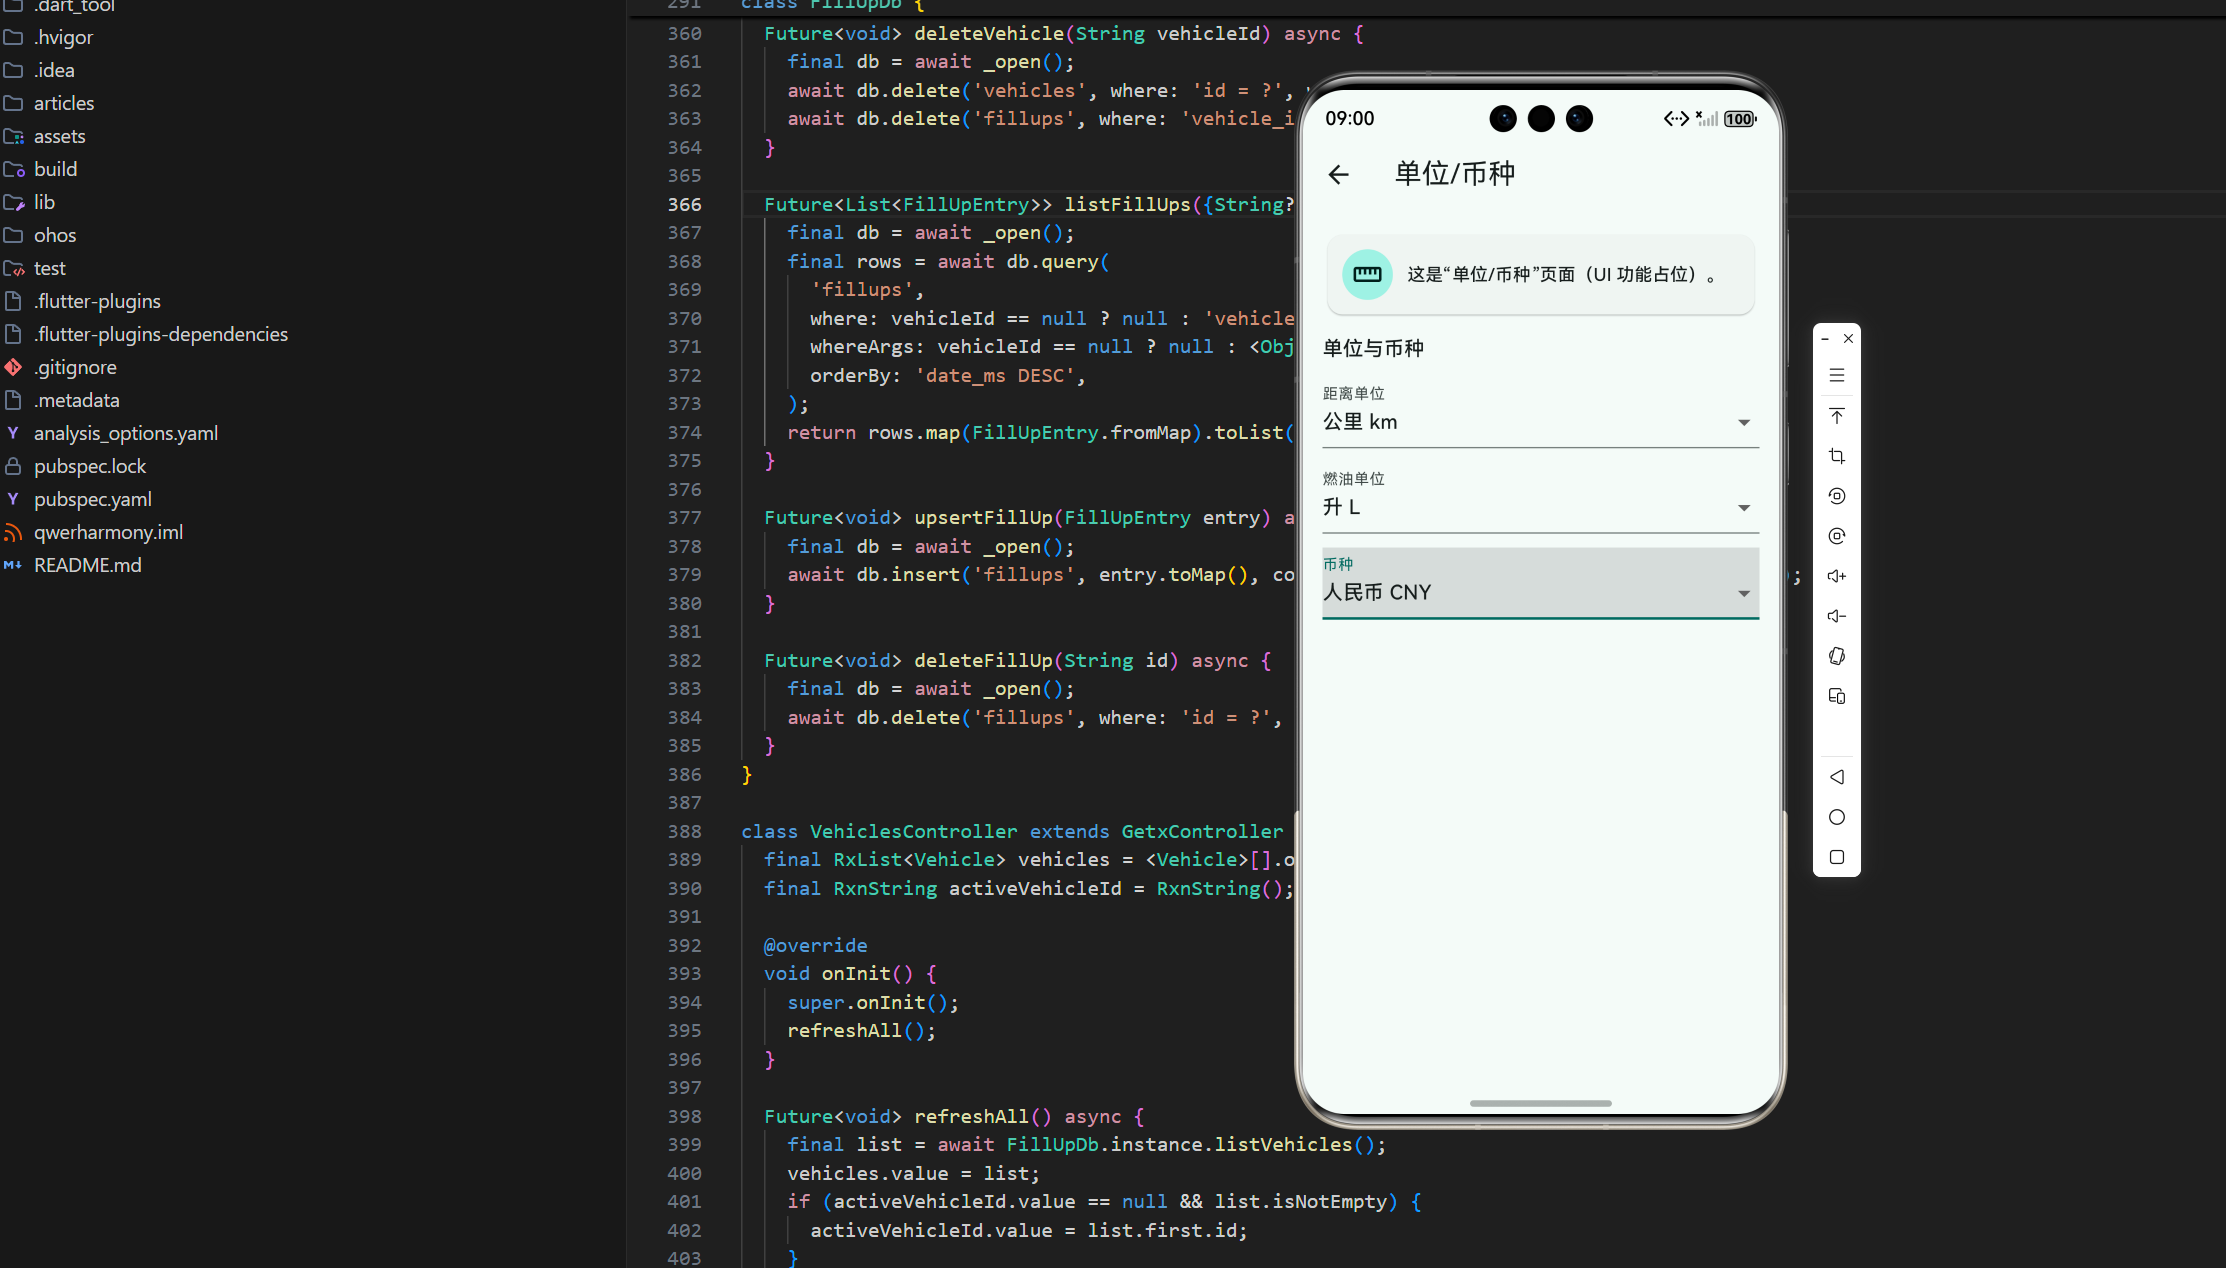Open the 币种 人民币 CNY dropdown
Viewport: 2226px width, 1268px height.
[x=1539, y=592]
